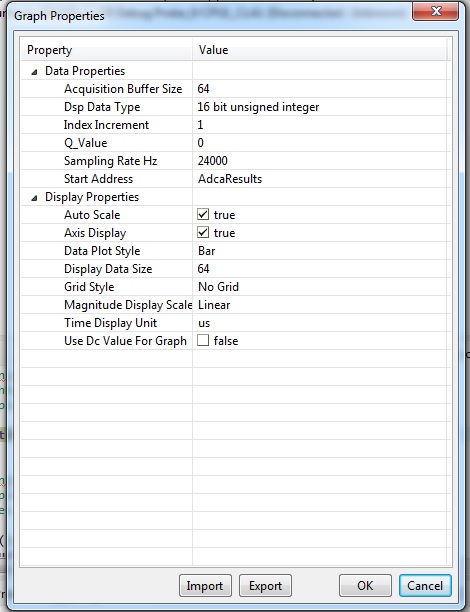
Task: Select the Dsp Data Type label
Action: [x=102, y=107]
